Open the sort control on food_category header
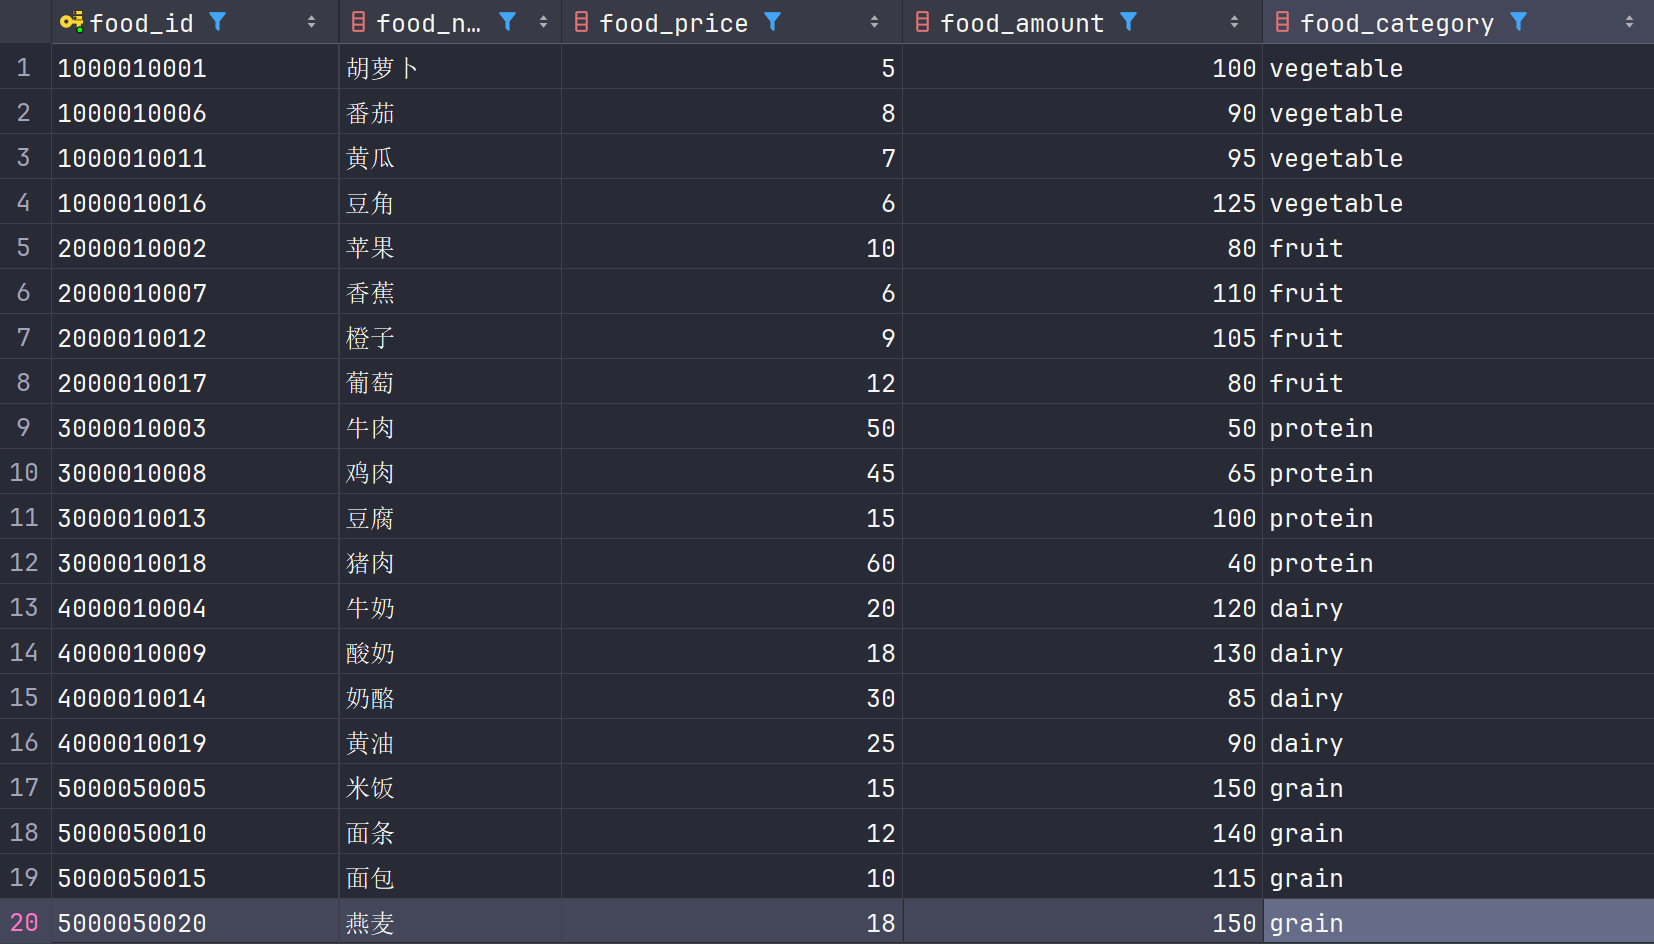 [1630, 22]
